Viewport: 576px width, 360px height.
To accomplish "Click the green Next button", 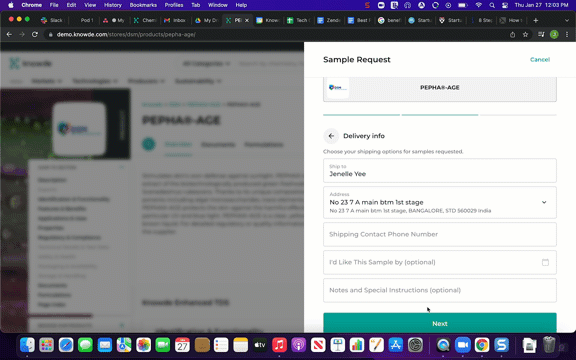I will [440, 323].
